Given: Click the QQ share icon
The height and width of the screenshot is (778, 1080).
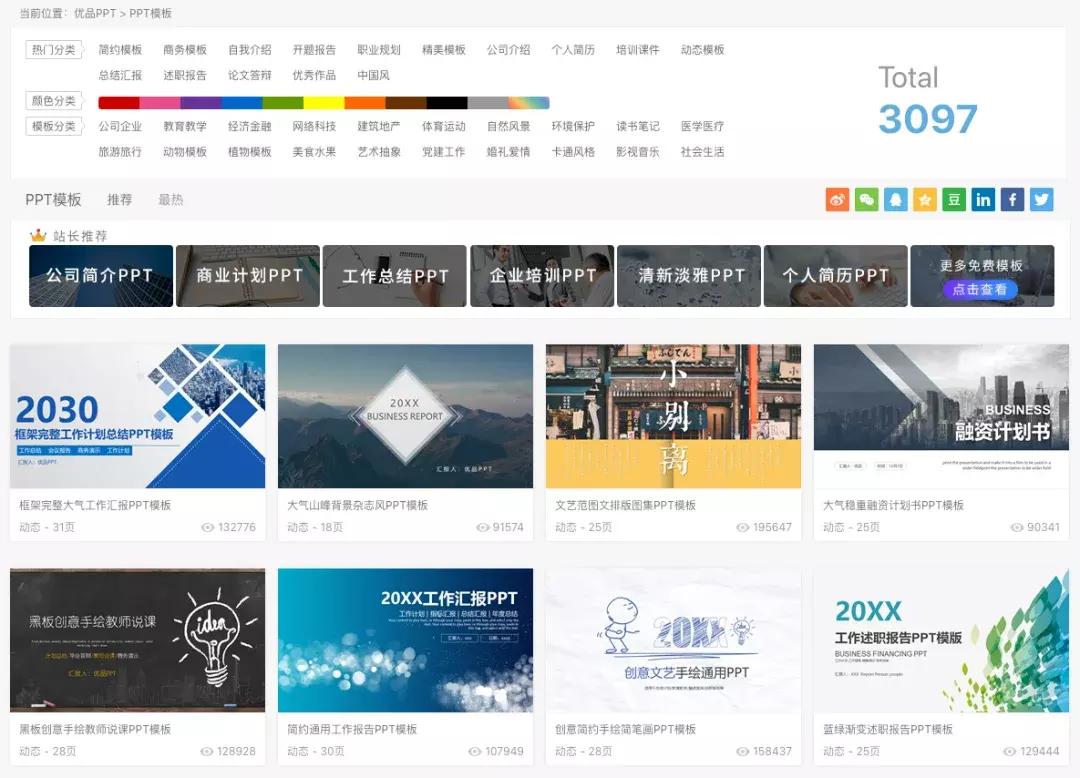Looking at the screenshot, I should click(896, 199).
